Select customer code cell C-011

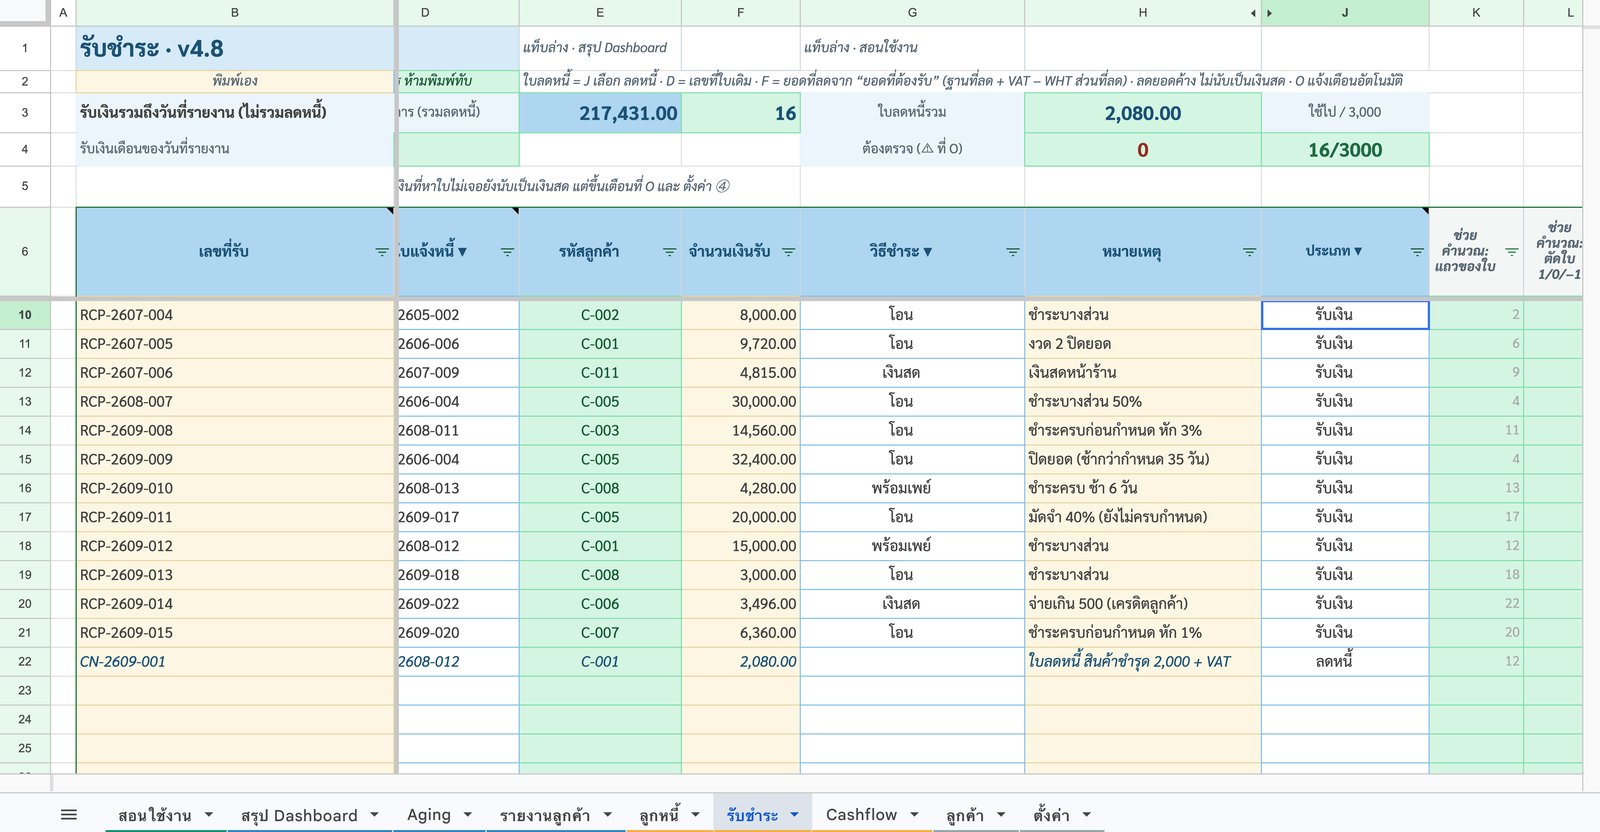coord(600,373)
